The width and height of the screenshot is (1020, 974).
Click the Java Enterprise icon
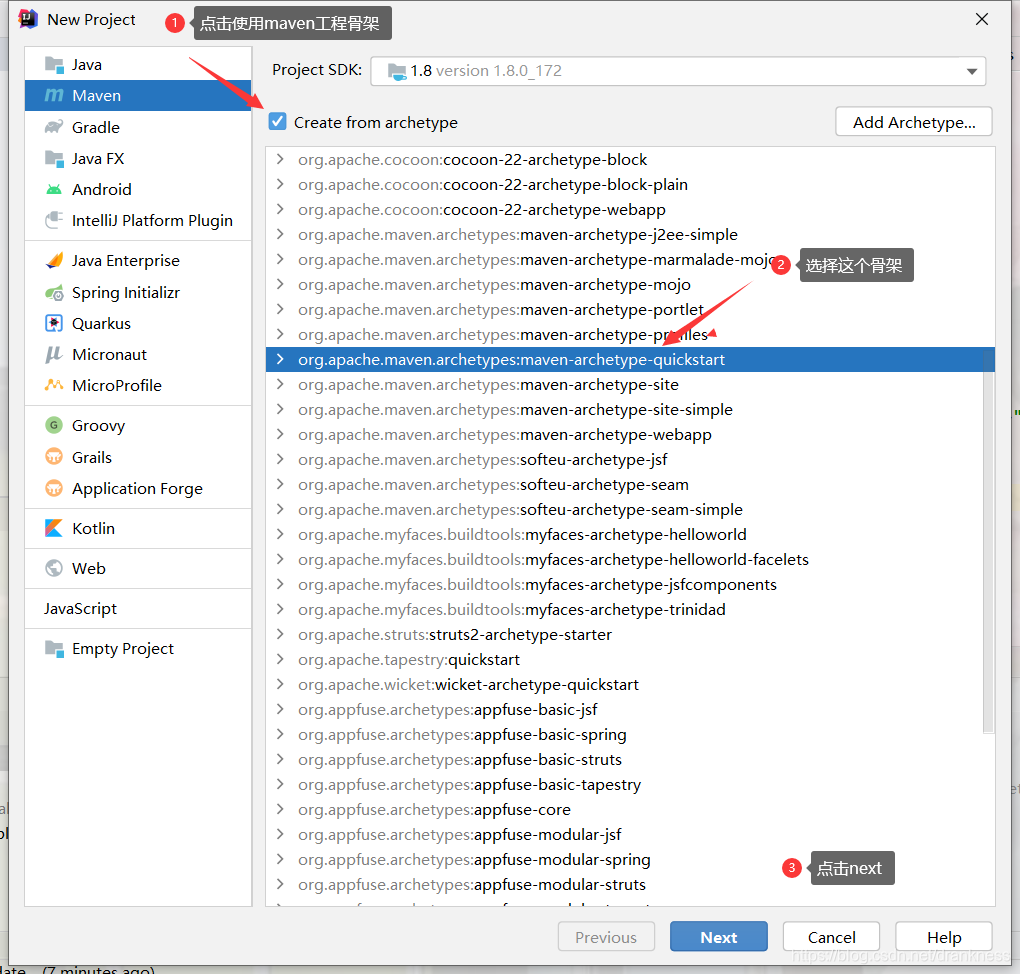pyautogui.click(x=54, y=260)
